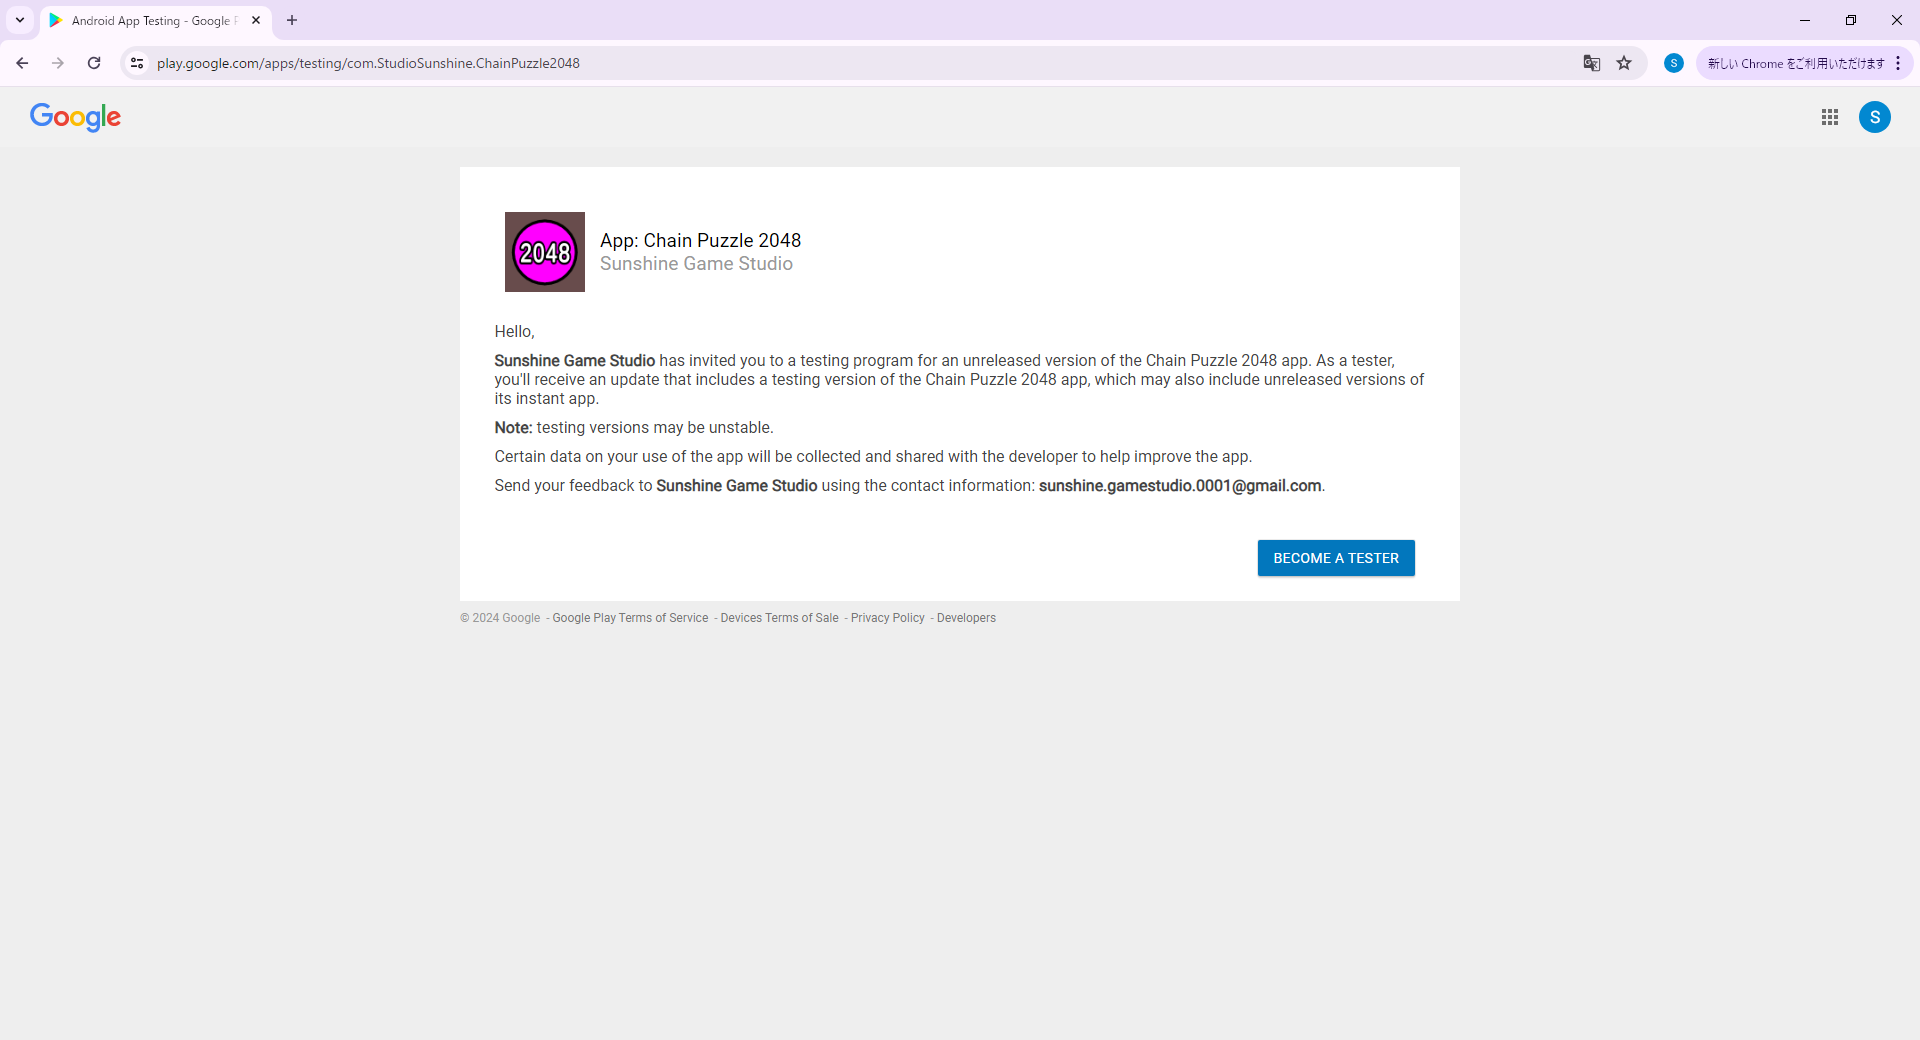Screen dimensions: 1920x1040
Task: Click the browser back arrow
Action: click(22, 63)
